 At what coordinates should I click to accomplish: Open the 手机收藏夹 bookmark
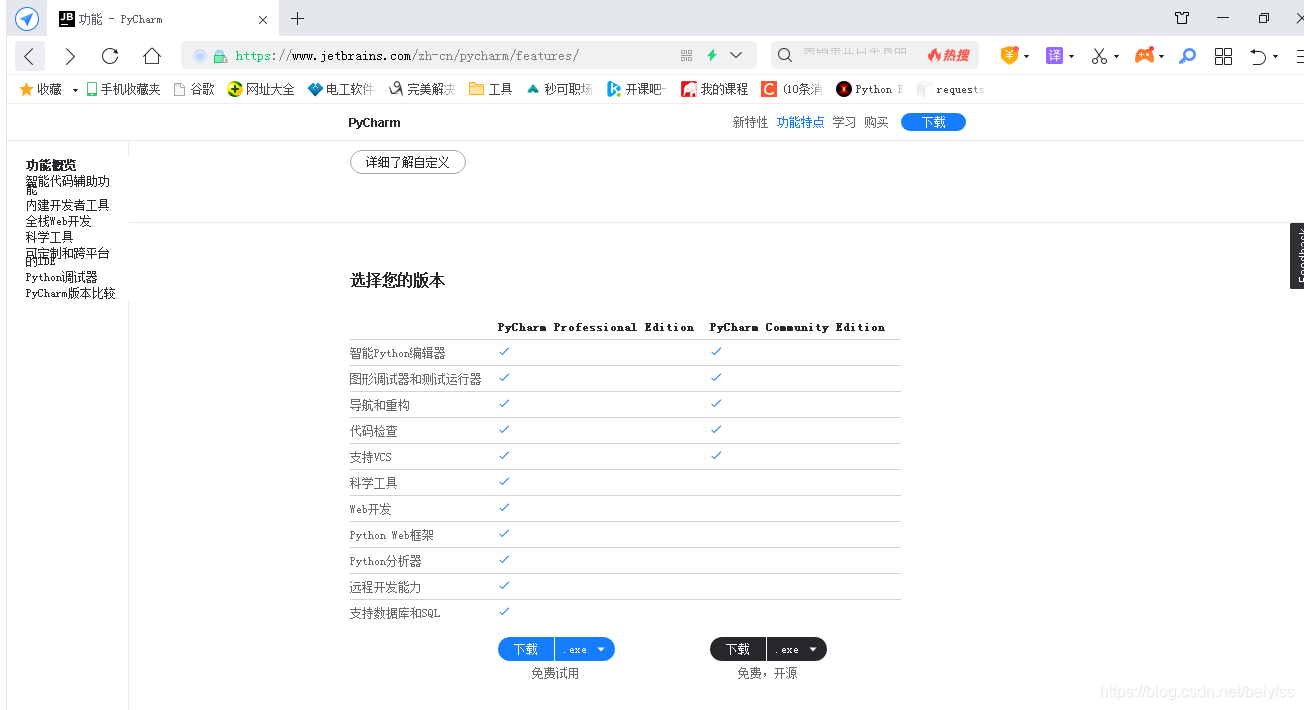123,89
